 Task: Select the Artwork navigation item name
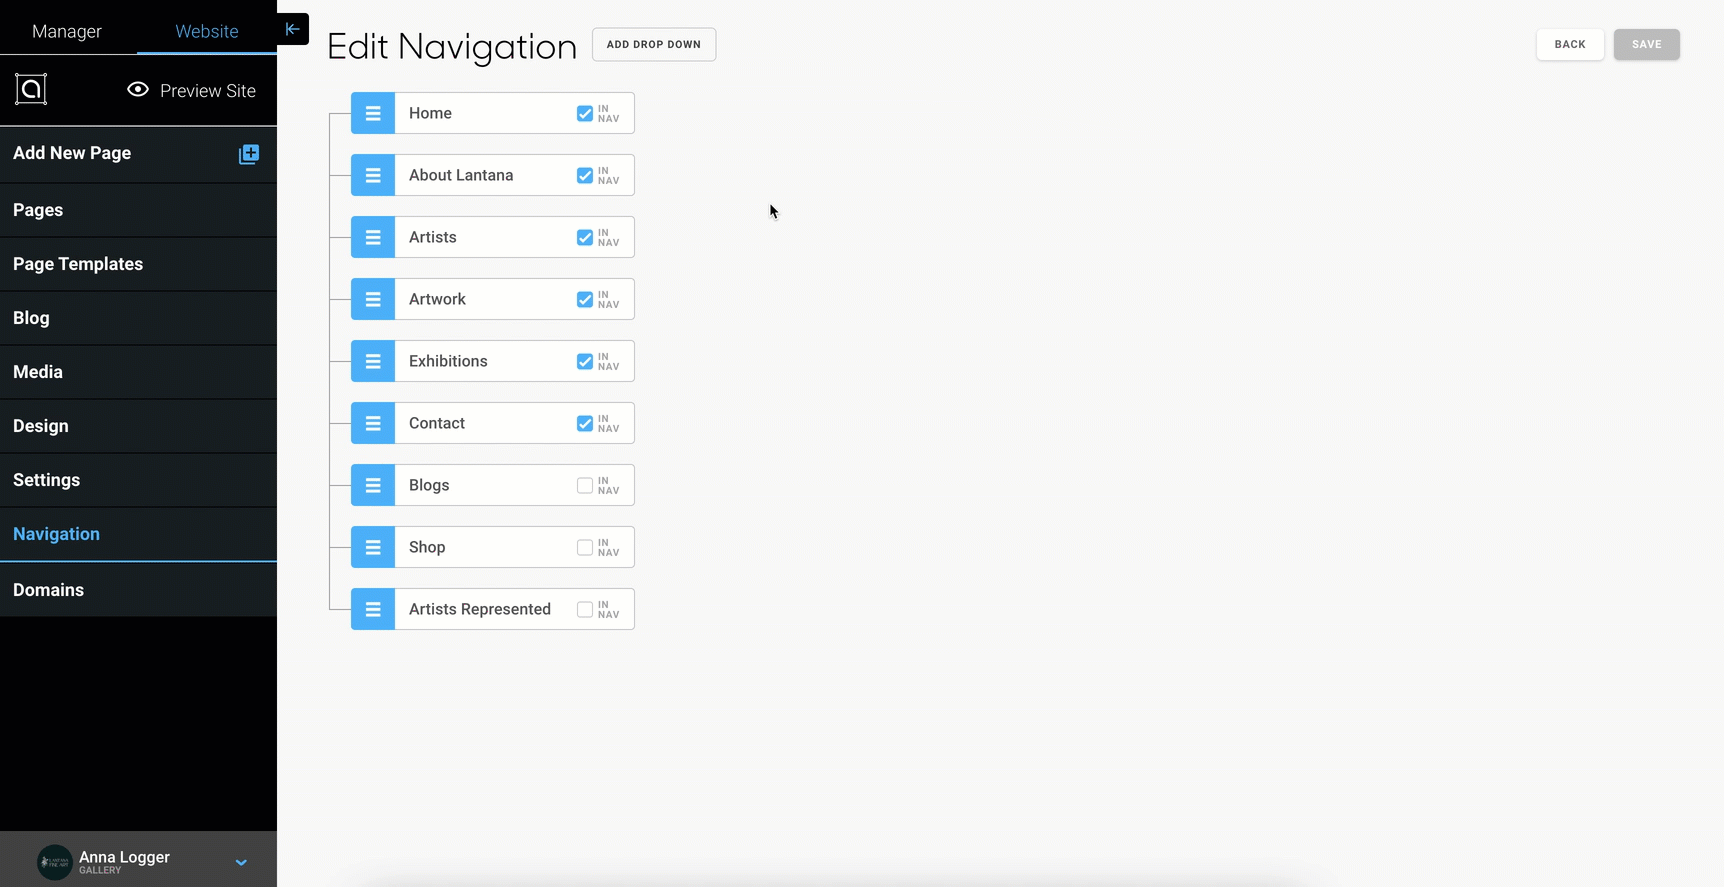437,299
